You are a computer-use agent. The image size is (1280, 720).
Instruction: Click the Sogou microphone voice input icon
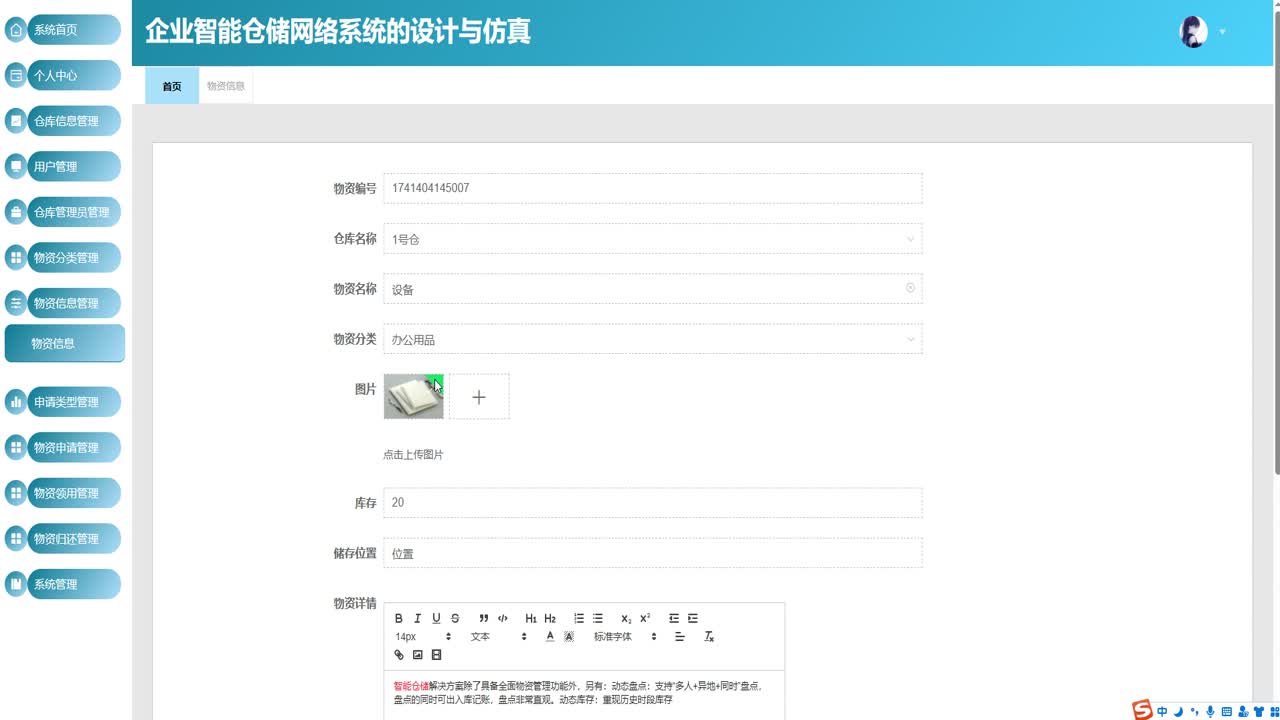tap(1210, 711)
